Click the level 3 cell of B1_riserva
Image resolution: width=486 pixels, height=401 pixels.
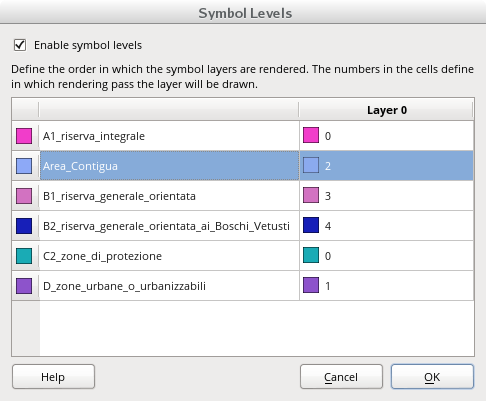click(x=386, y=196)
